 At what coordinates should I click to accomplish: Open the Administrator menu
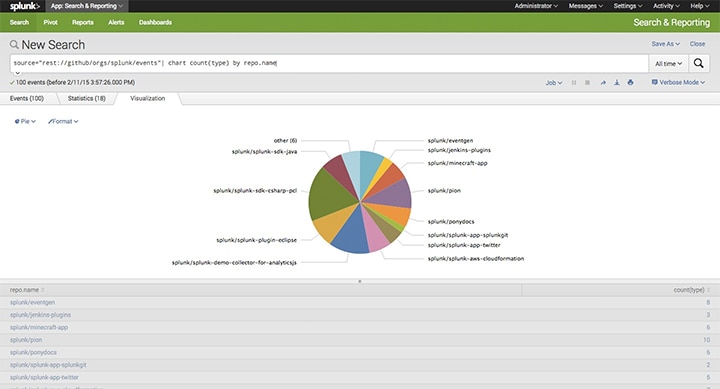pyautogui.click(x=536, y=6)
